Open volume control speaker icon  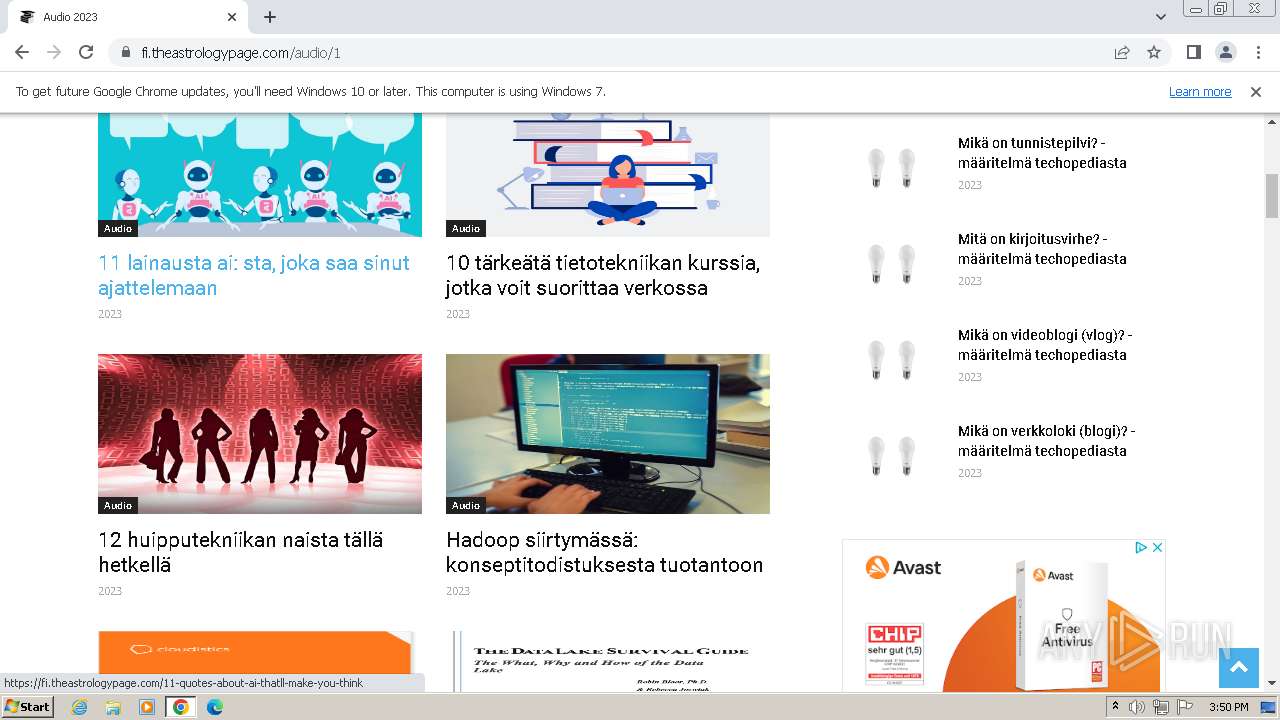1137,707
